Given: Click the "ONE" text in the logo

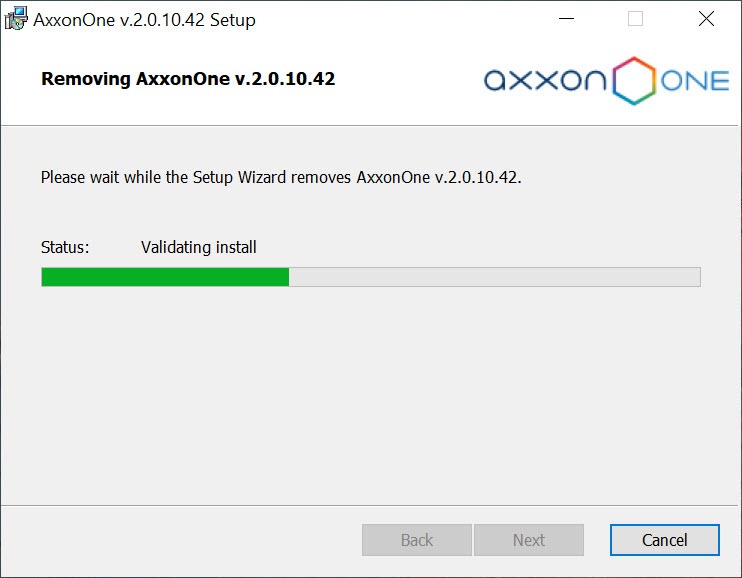Looking at the screenshot, I should pyautogui.click(x=695, y=81).
